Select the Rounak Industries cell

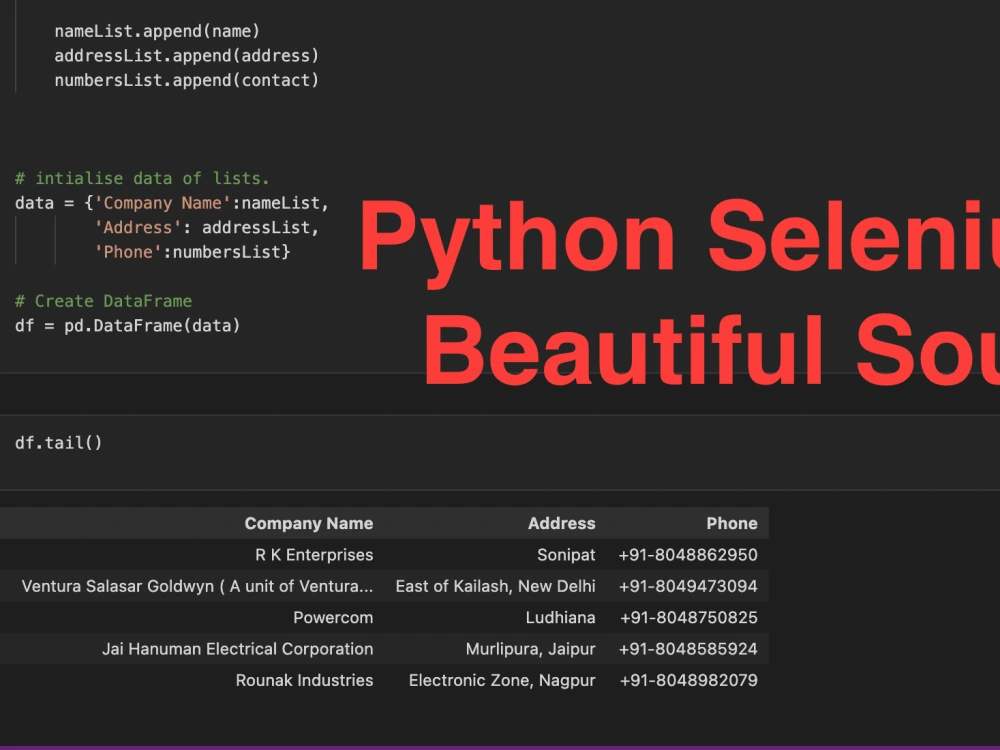[x=304, y=680]
